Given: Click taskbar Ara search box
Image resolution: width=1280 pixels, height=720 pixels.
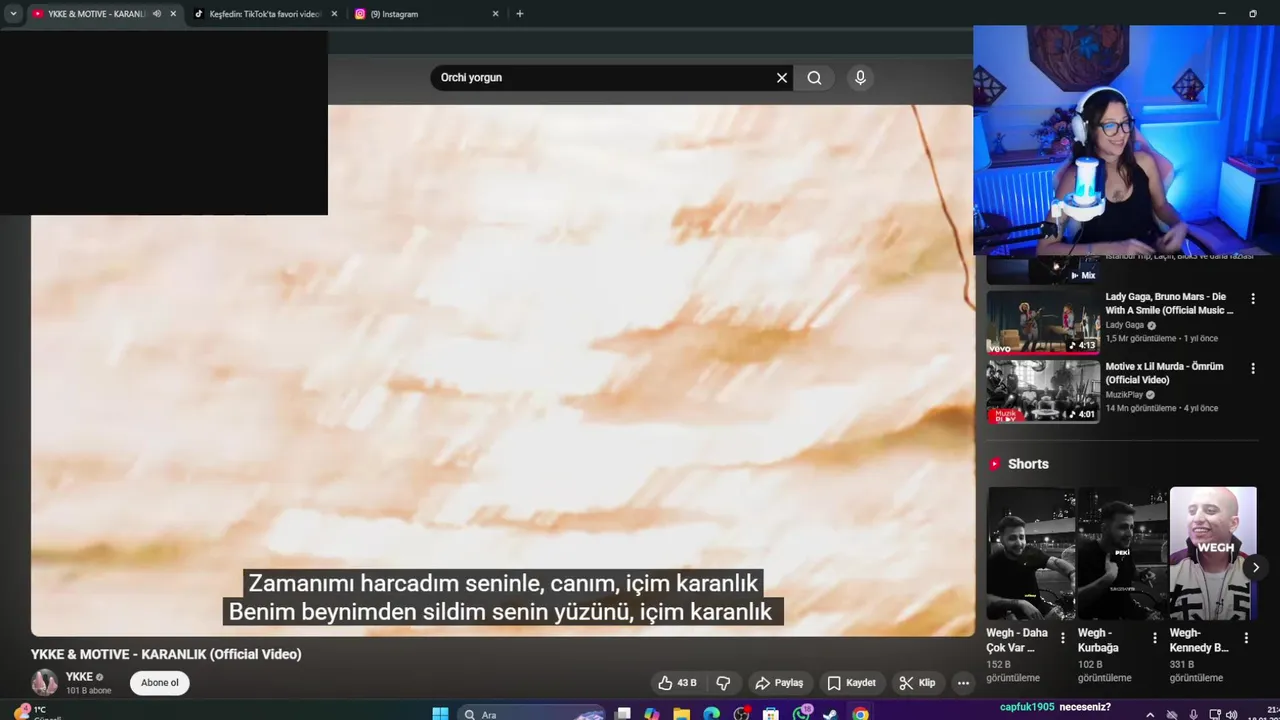Looking at the screenshot, I should [x=532, y=714].
